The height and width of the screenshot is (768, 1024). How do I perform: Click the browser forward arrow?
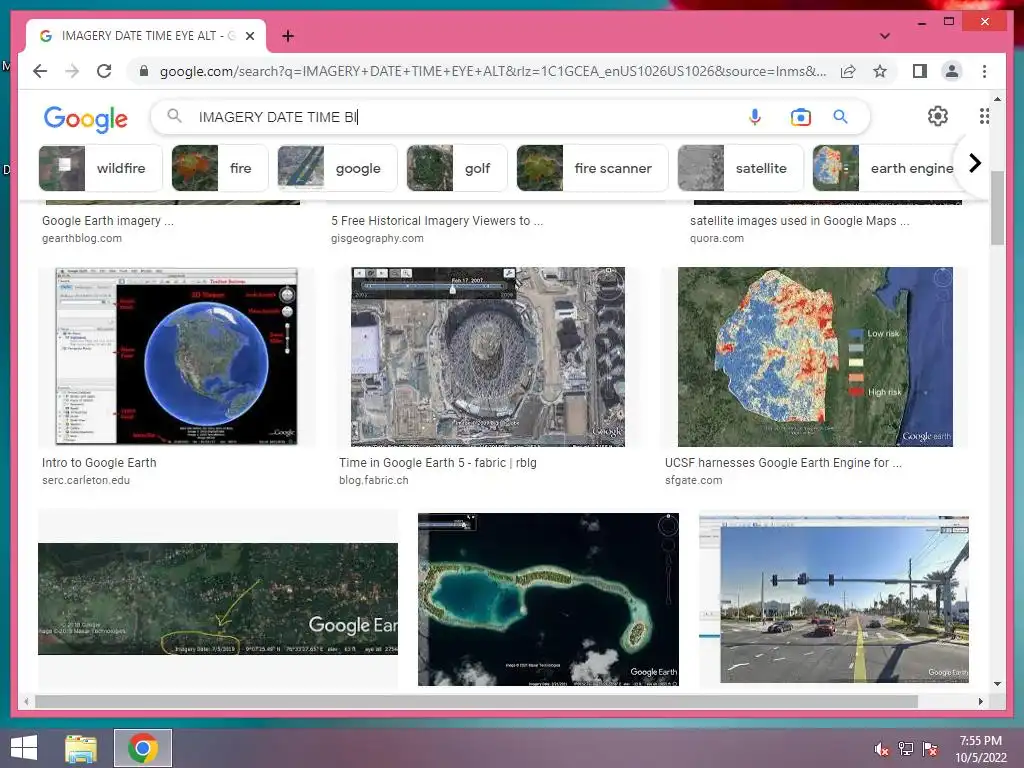72,71
